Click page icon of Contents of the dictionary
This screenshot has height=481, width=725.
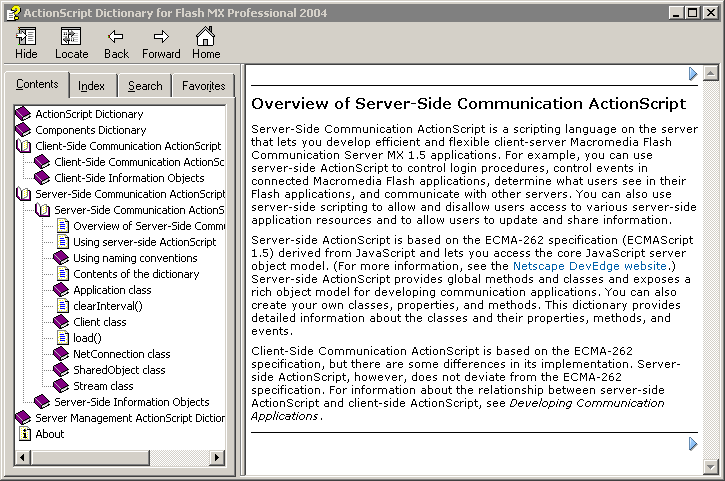63,274
